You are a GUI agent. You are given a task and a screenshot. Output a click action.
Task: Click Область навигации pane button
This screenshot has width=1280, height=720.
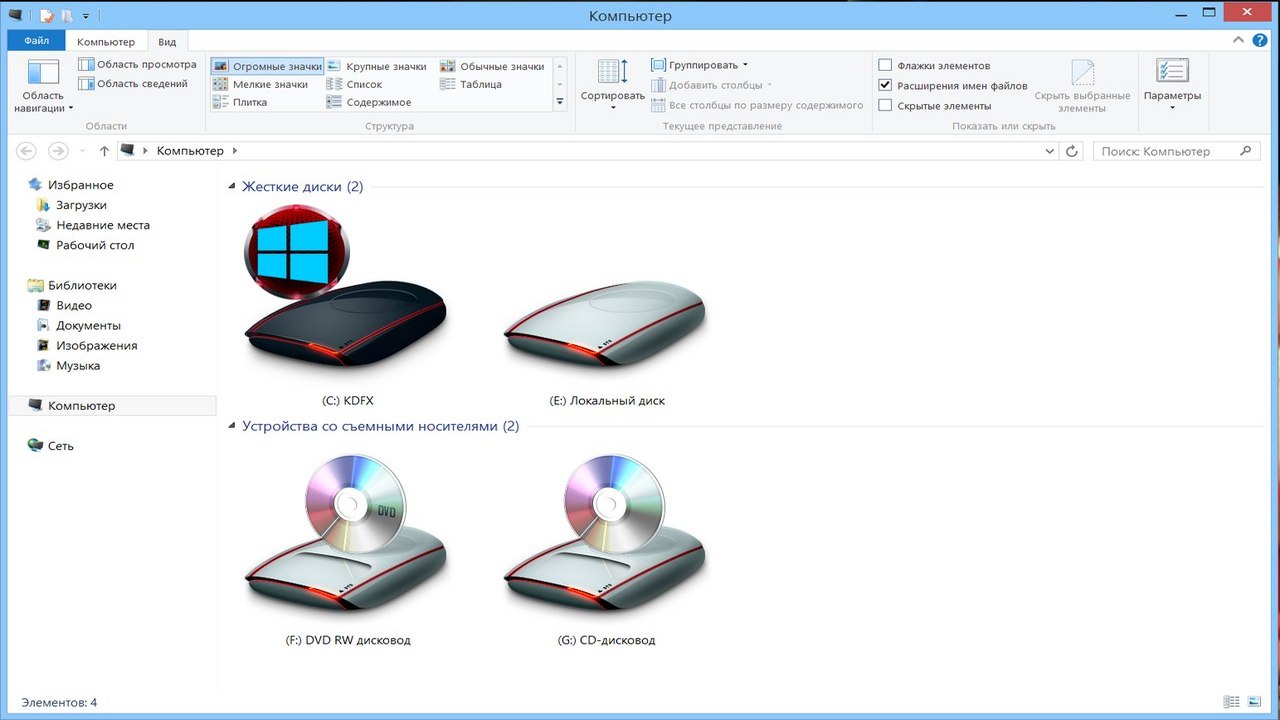coord(43,86)
